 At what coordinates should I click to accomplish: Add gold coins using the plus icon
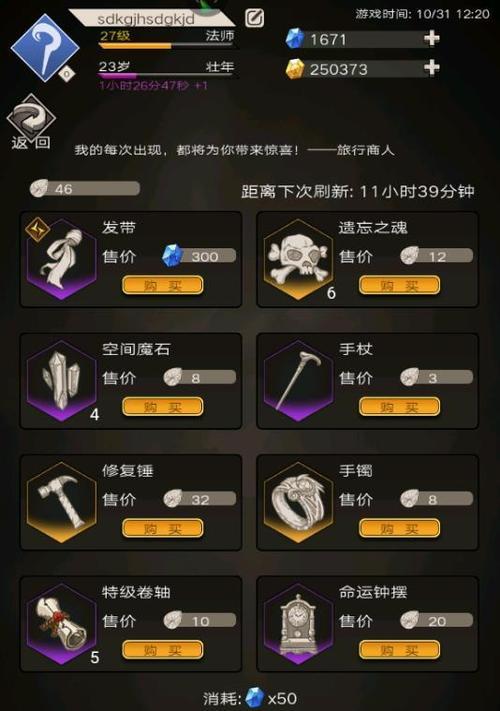pos(432,68)
